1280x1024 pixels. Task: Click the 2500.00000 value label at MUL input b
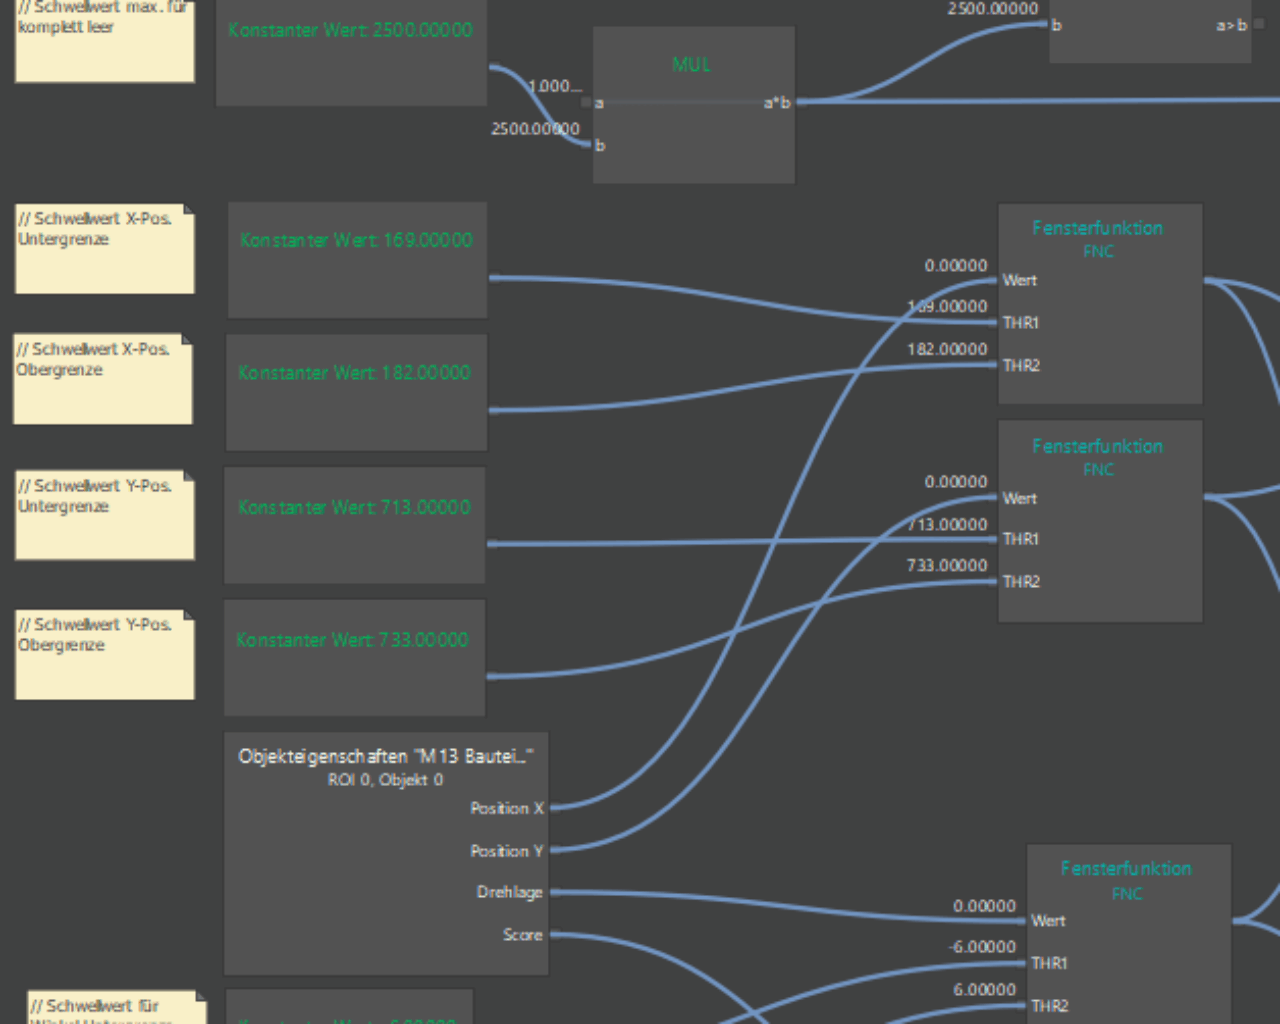[x=535, y=129]
